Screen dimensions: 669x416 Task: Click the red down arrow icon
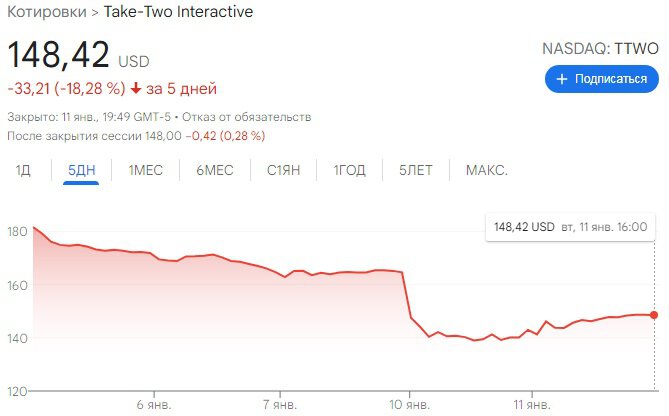tap(136, 88)
